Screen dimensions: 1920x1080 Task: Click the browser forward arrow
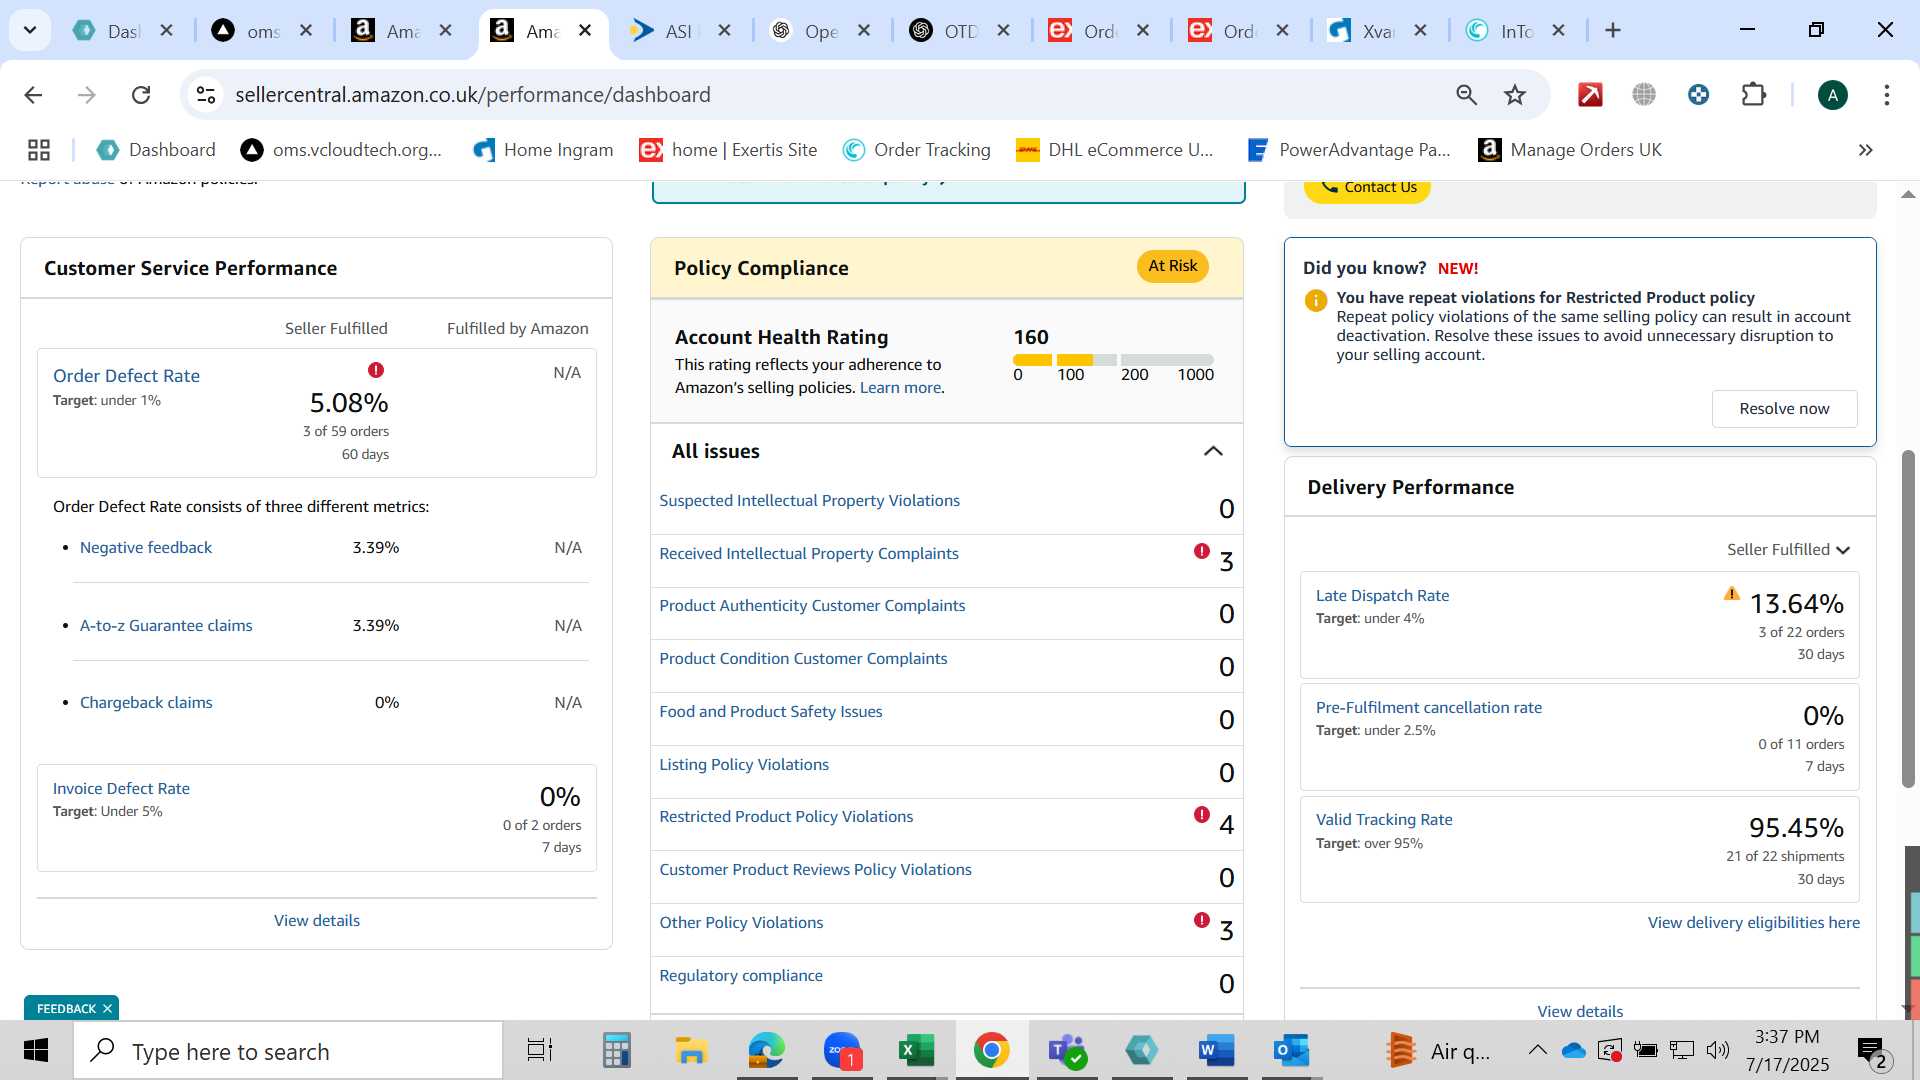tap(87, 95)
